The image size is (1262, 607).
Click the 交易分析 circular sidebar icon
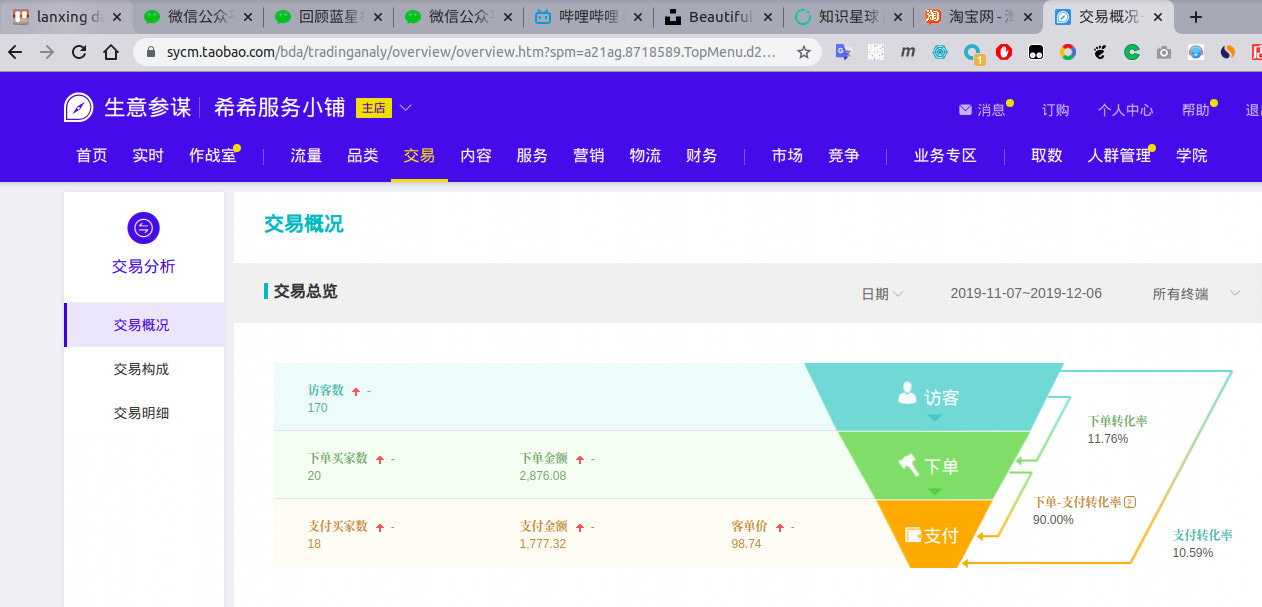[144, 228]
